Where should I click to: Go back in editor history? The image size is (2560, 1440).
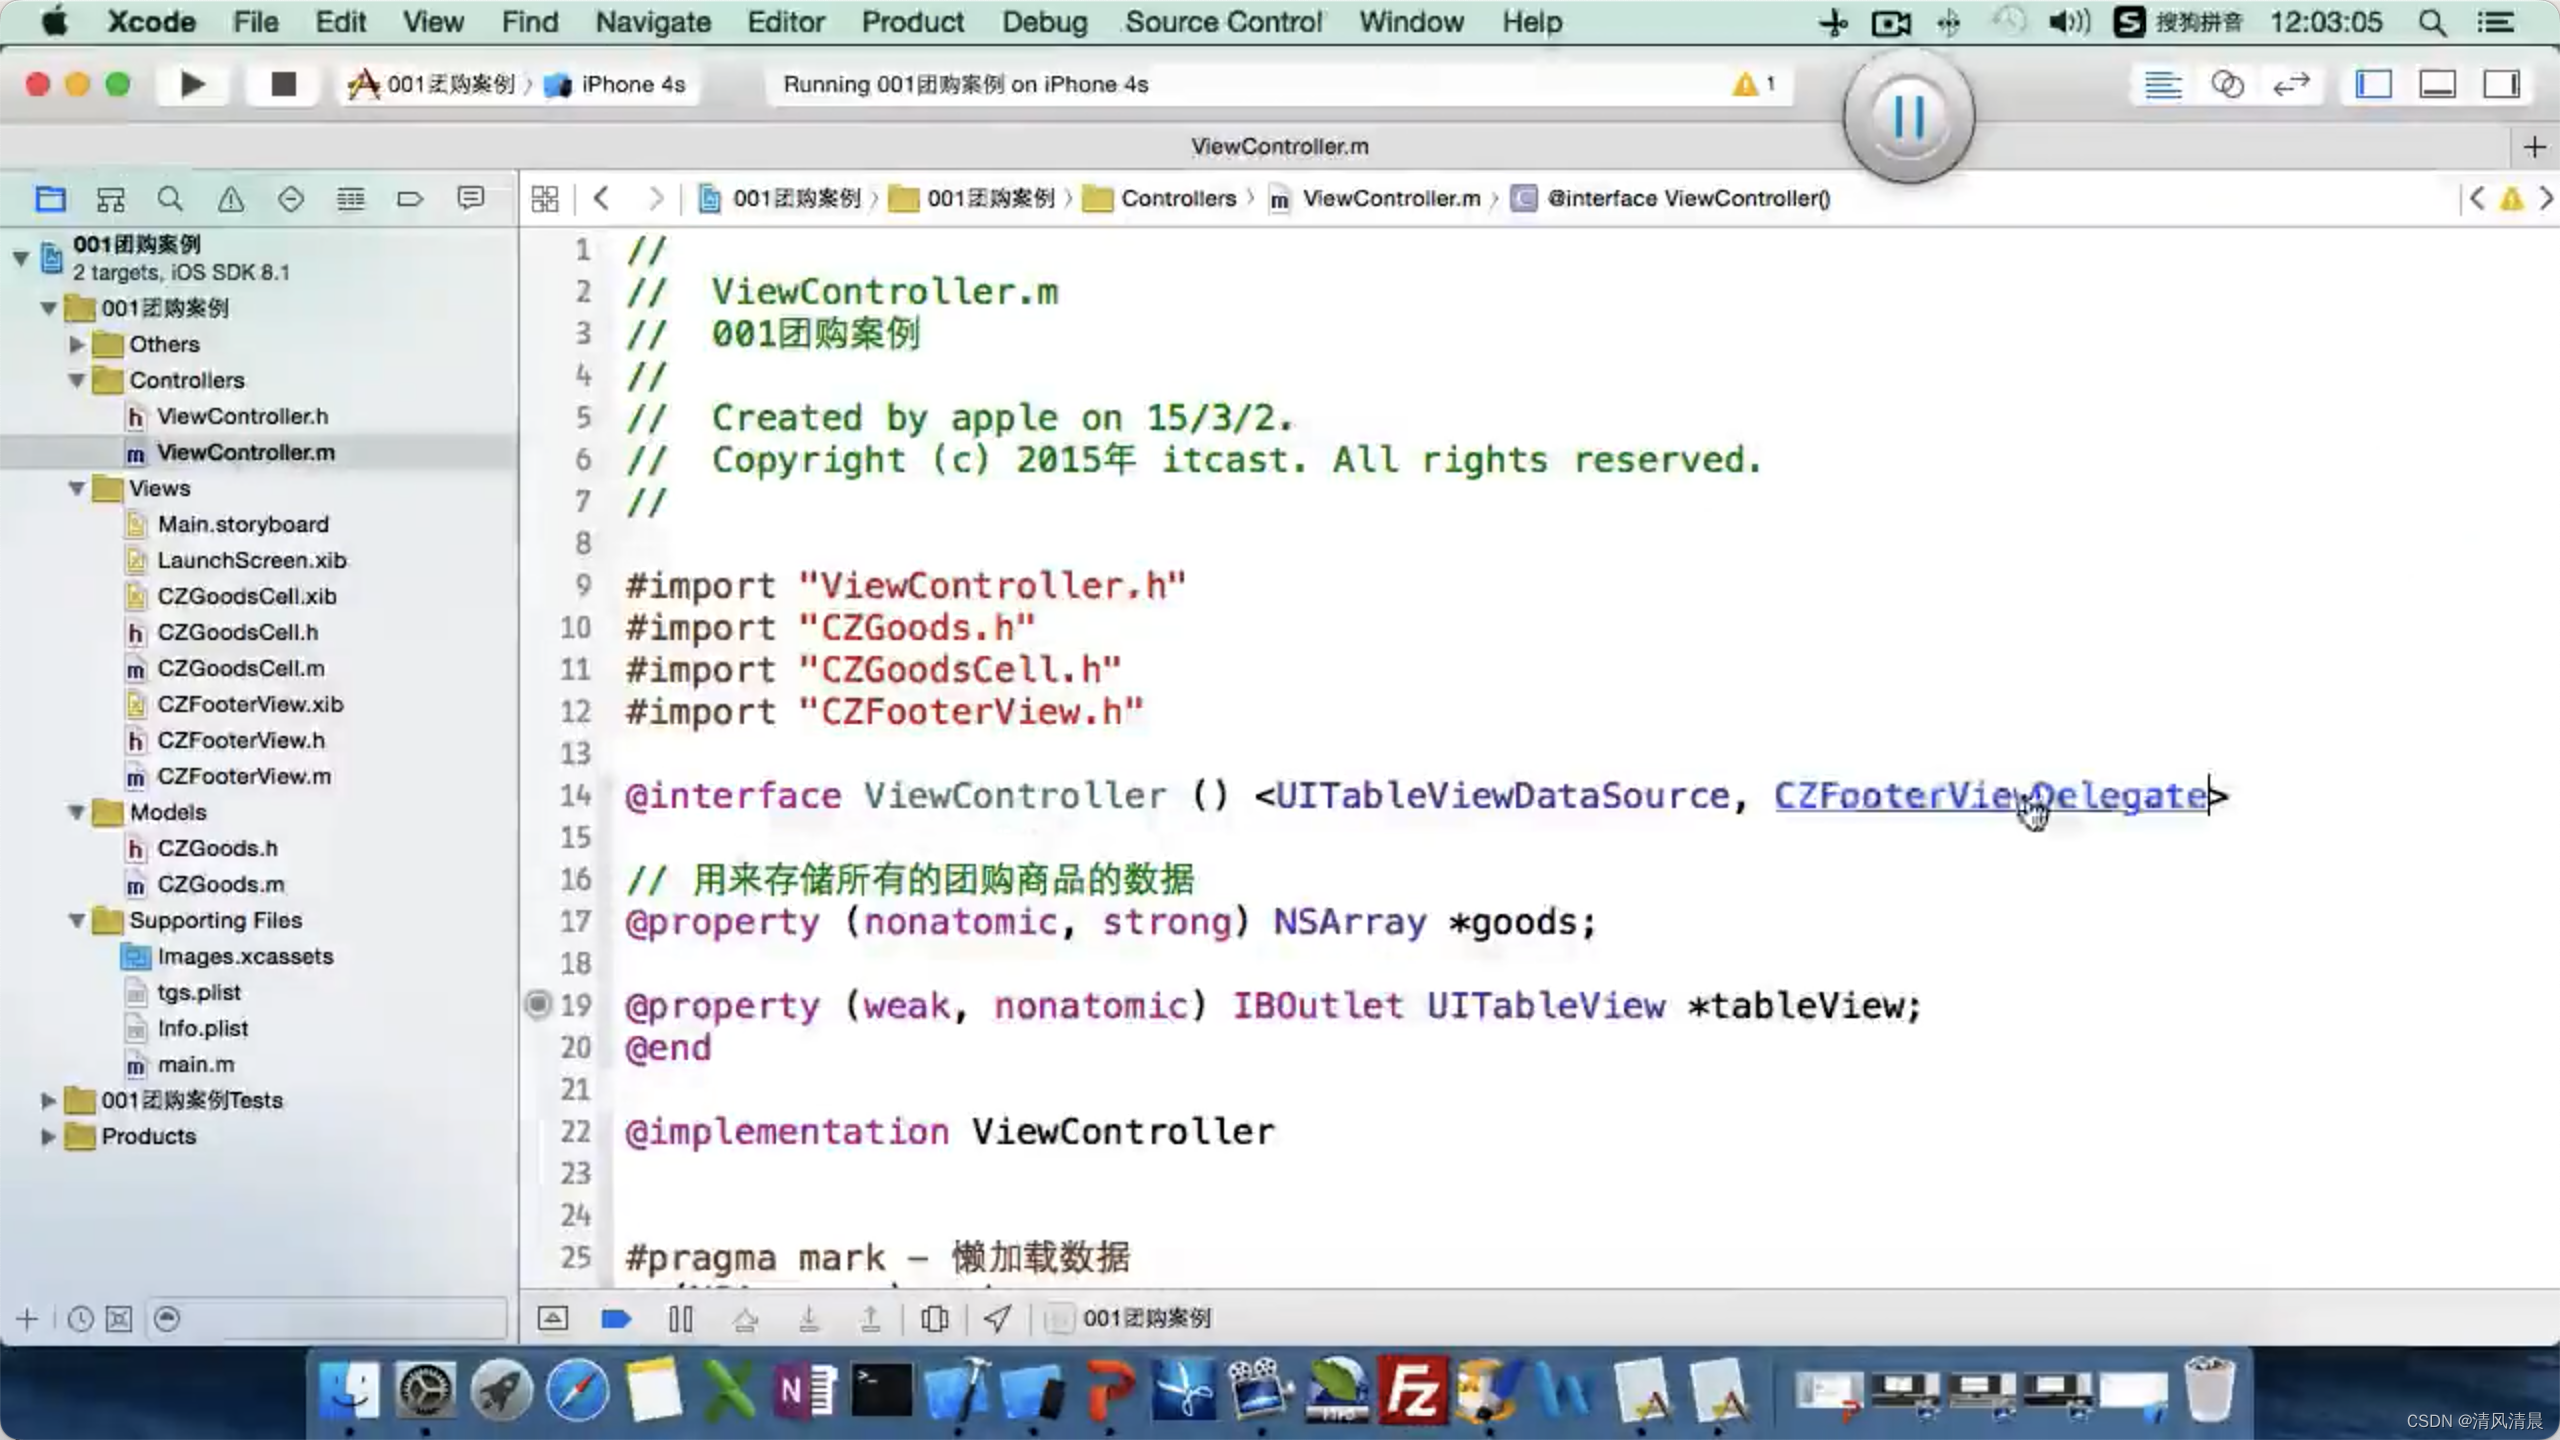[x=601, y=199]
